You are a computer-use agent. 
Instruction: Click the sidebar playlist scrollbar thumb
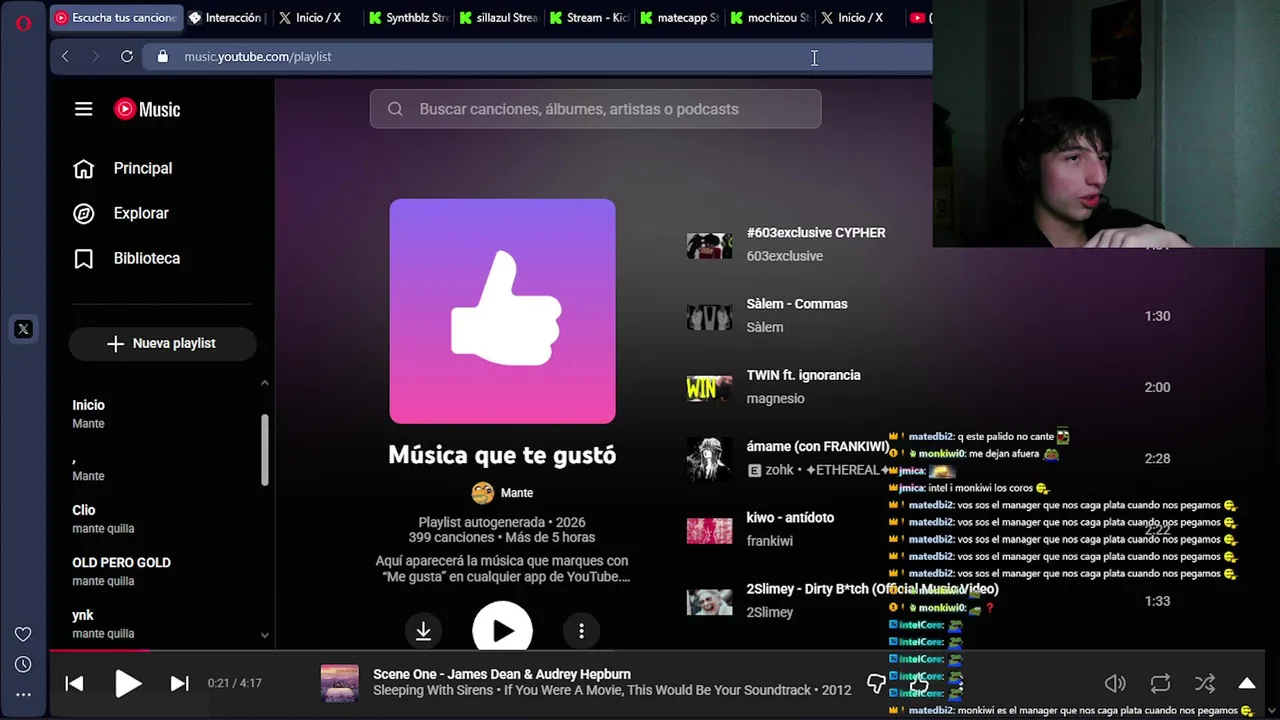(265, 450)
